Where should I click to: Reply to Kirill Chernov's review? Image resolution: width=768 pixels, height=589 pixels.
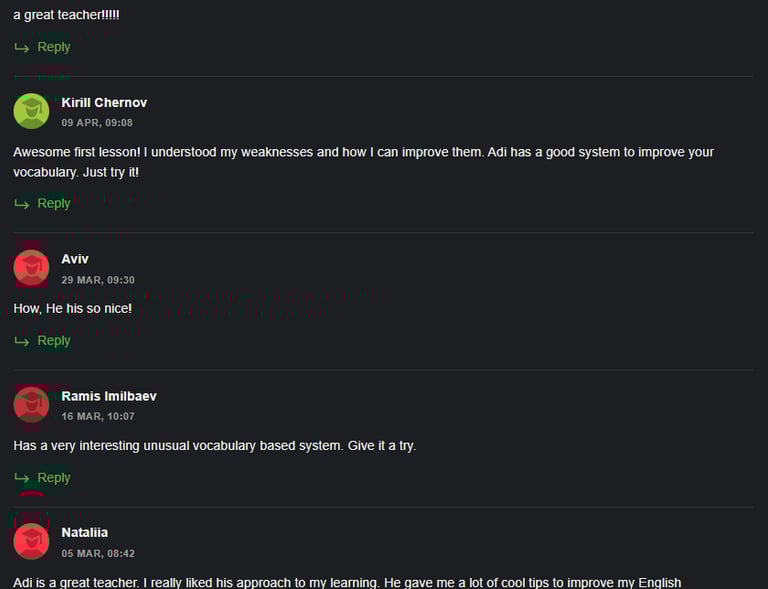(54, 203)
